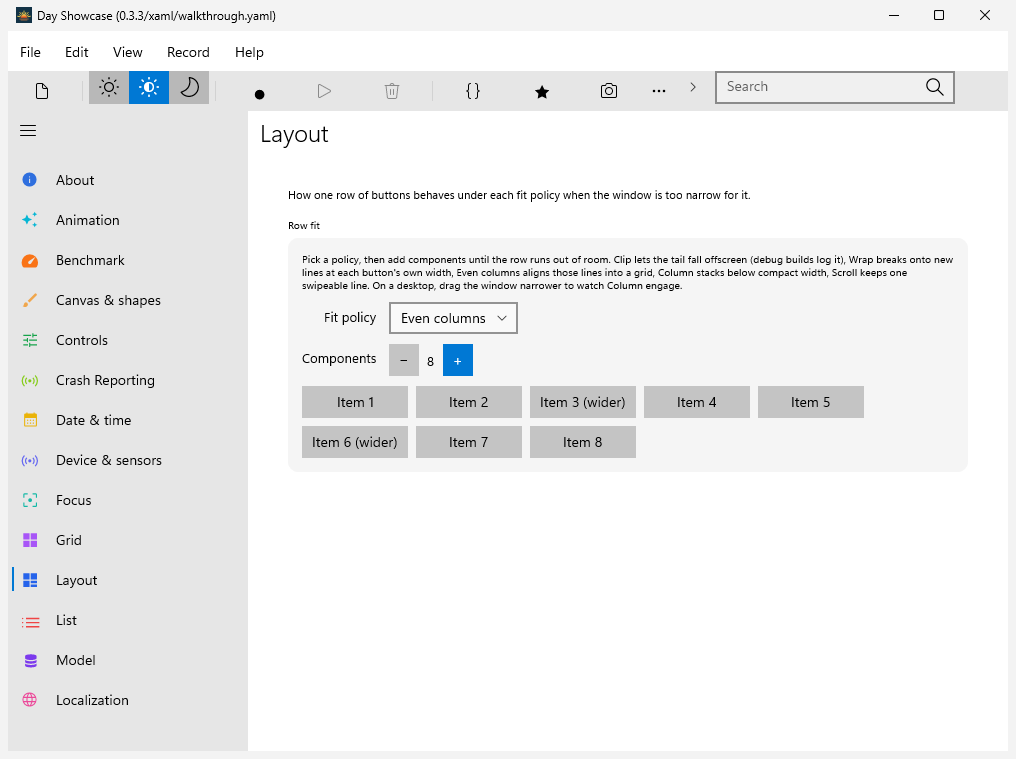
Task: Open the three-dot more options icon
Action: (659, 91)
